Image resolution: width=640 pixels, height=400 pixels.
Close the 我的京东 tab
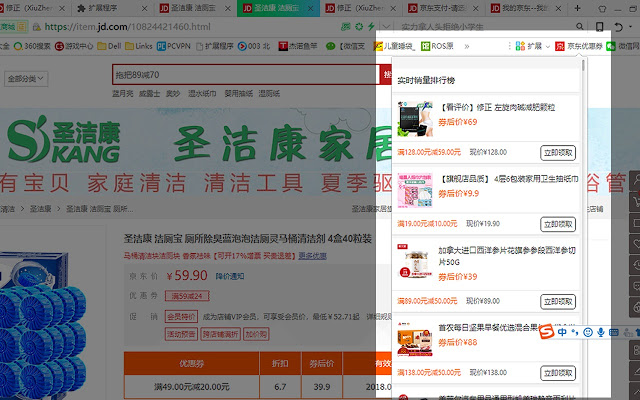(558, 8)
